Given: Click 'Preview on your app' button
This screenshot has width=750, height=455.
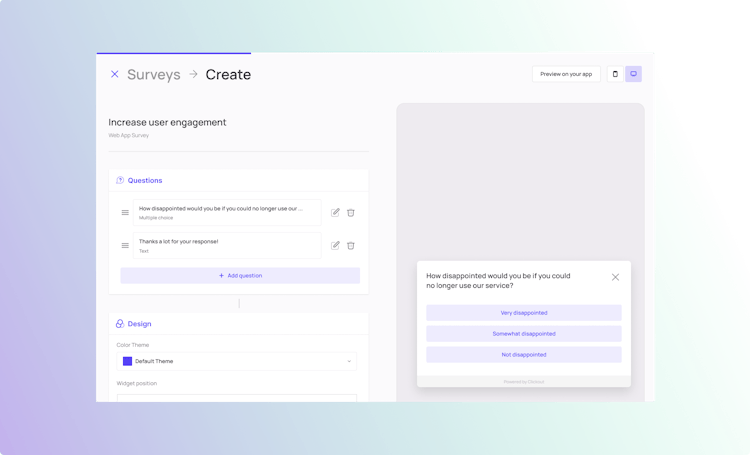Looking at the screenshot, I should click(566, 74).
